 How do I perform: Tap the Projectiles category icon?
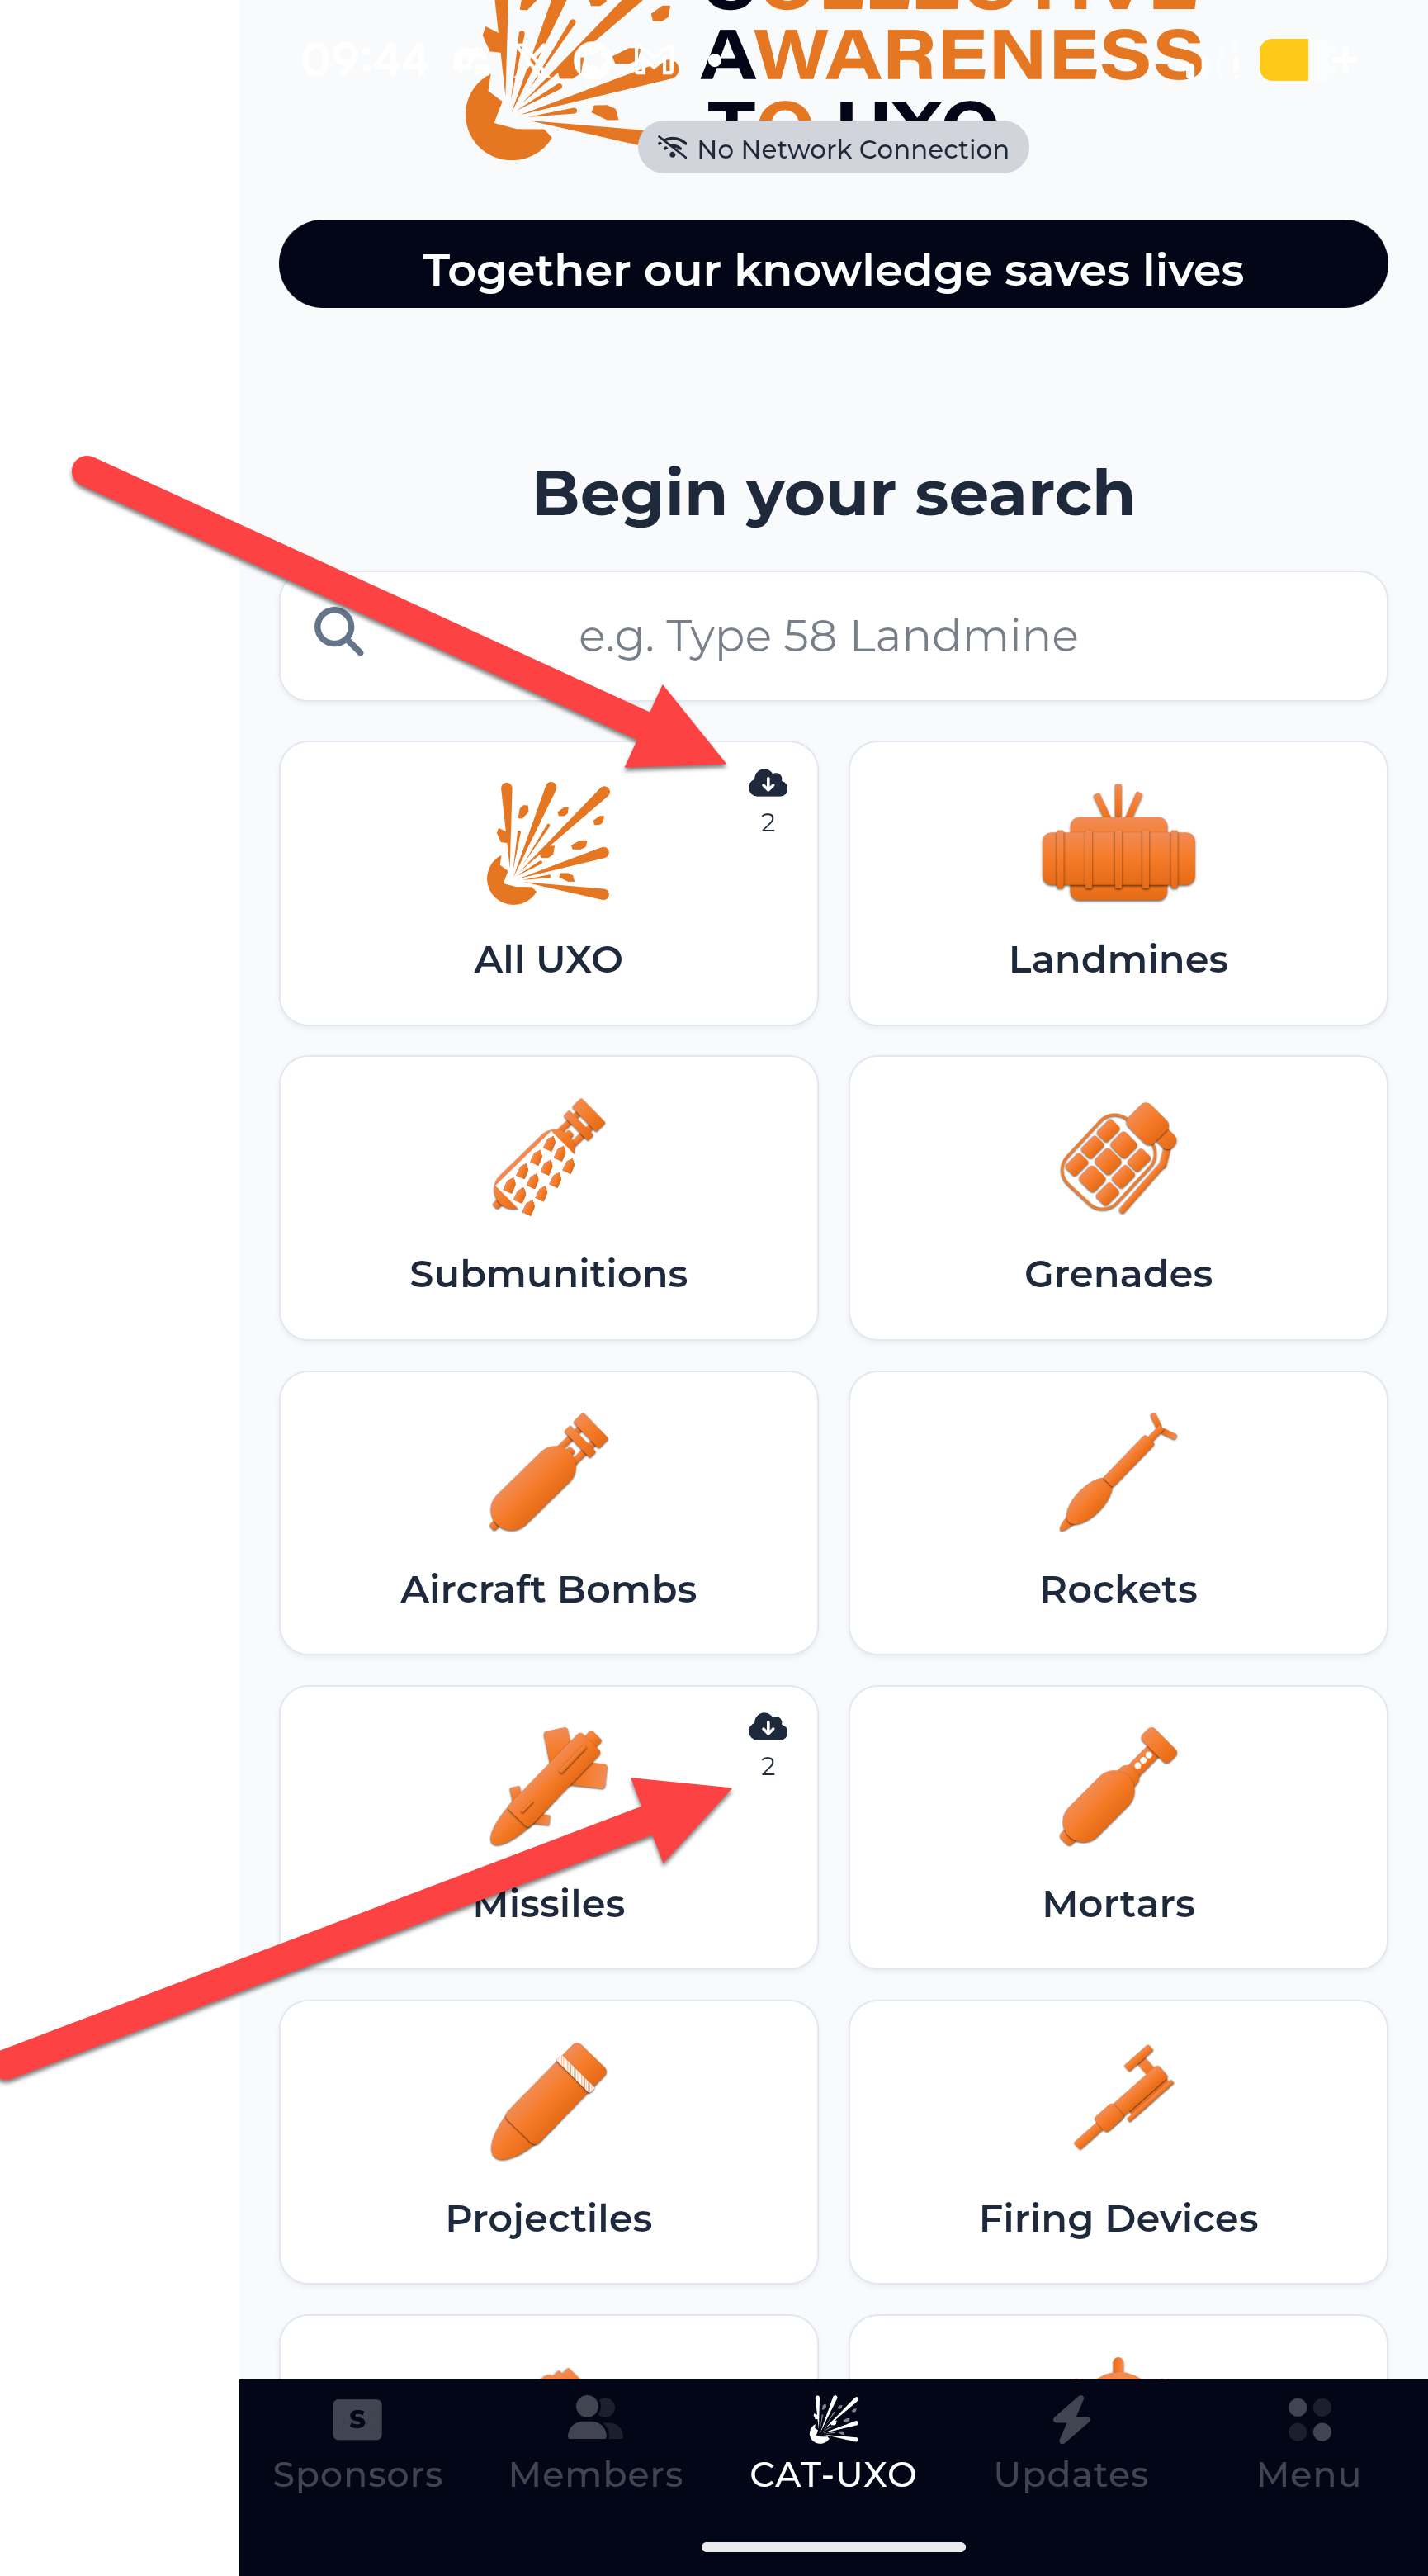[x=548, y=2101]
